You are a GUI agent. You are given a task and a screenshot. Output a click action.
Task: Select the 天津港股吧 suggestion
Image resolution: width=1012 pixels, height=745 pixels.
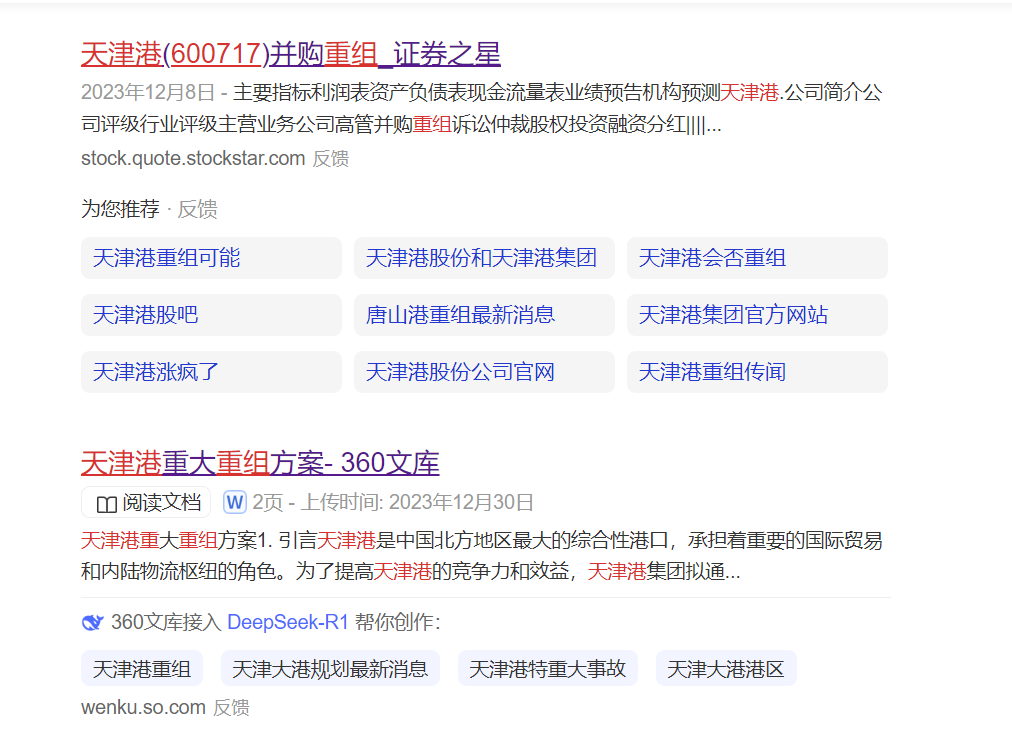tap(211, 315)
